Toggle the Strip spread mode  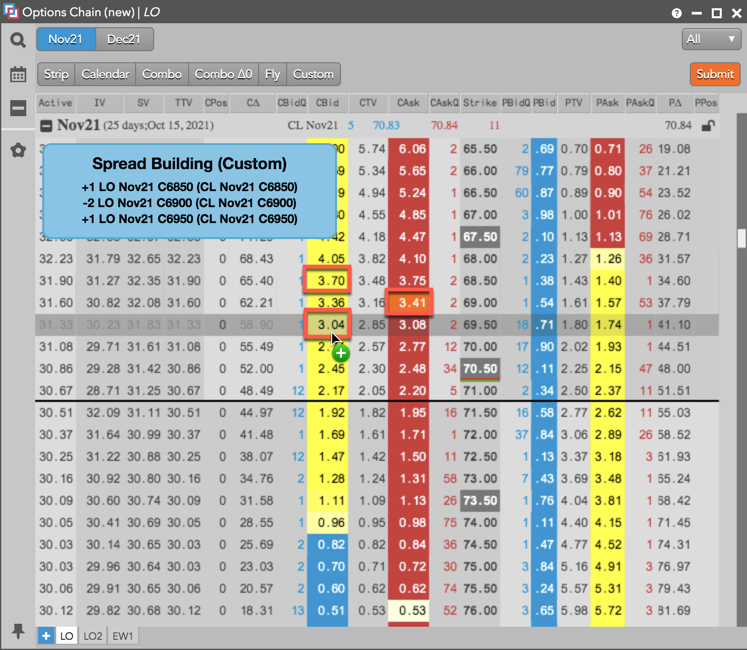tap(56, 74)
